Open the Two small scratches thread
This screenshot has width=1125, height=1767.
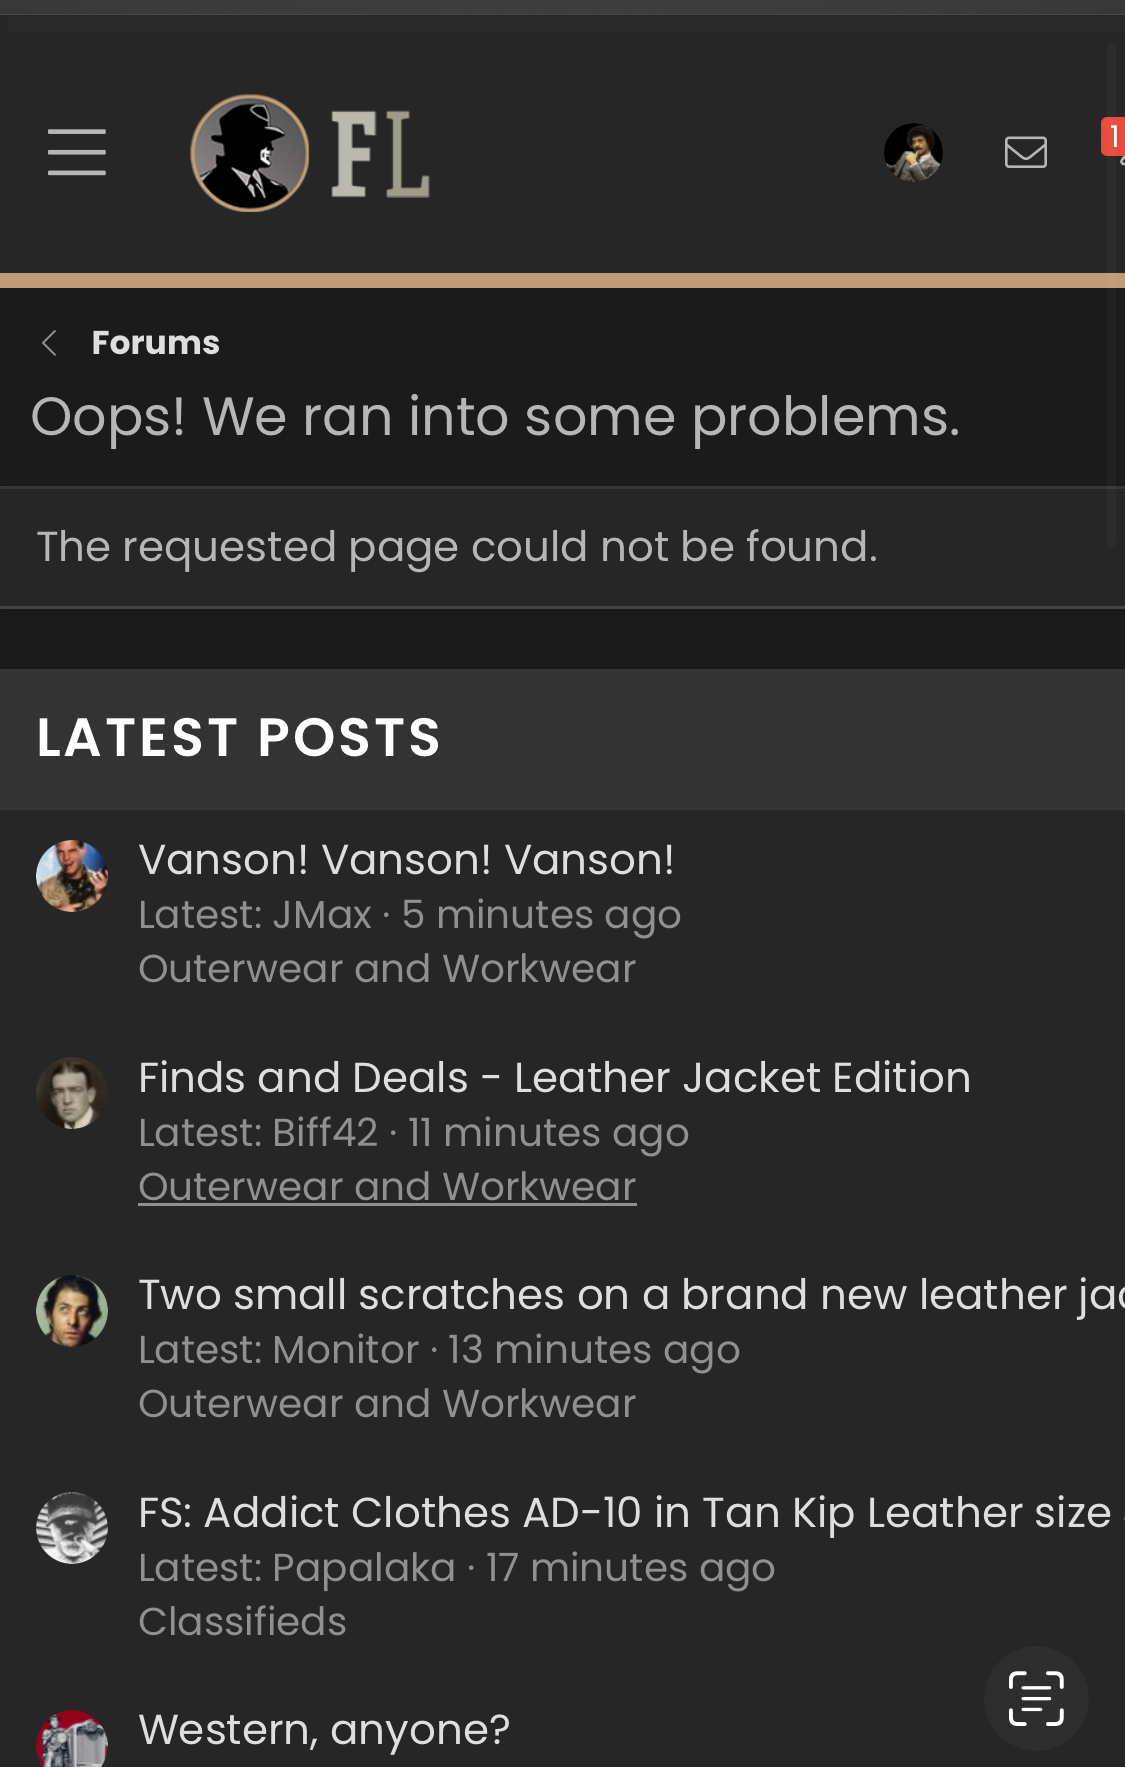tap(631, 1295)
